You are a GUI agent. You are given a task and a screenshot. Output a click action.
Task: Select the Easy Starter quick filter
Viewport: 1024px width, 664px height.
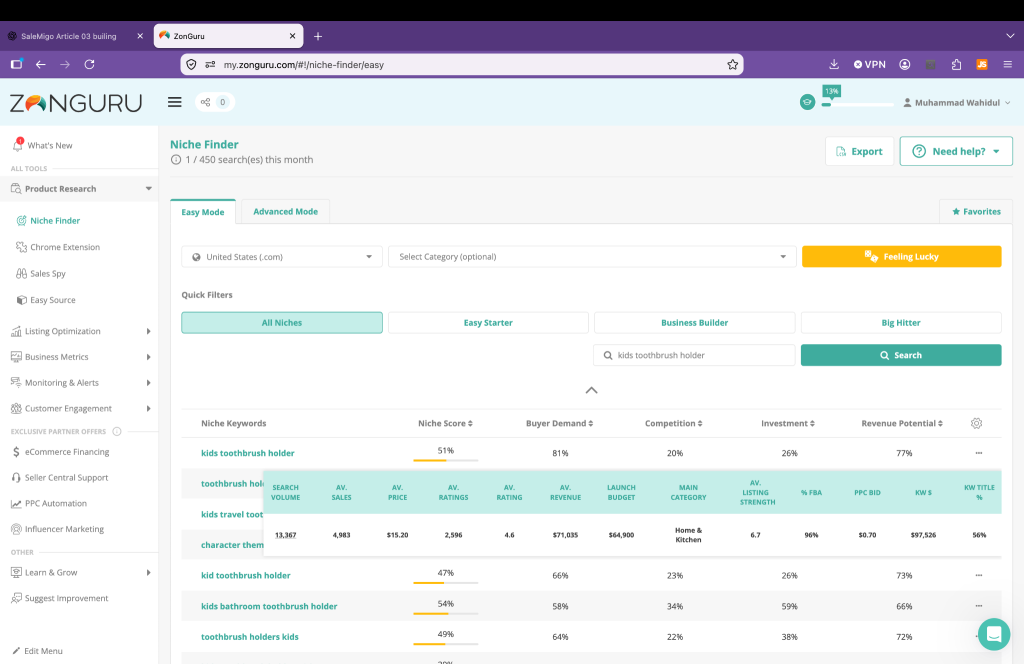(x=488, y=323)
